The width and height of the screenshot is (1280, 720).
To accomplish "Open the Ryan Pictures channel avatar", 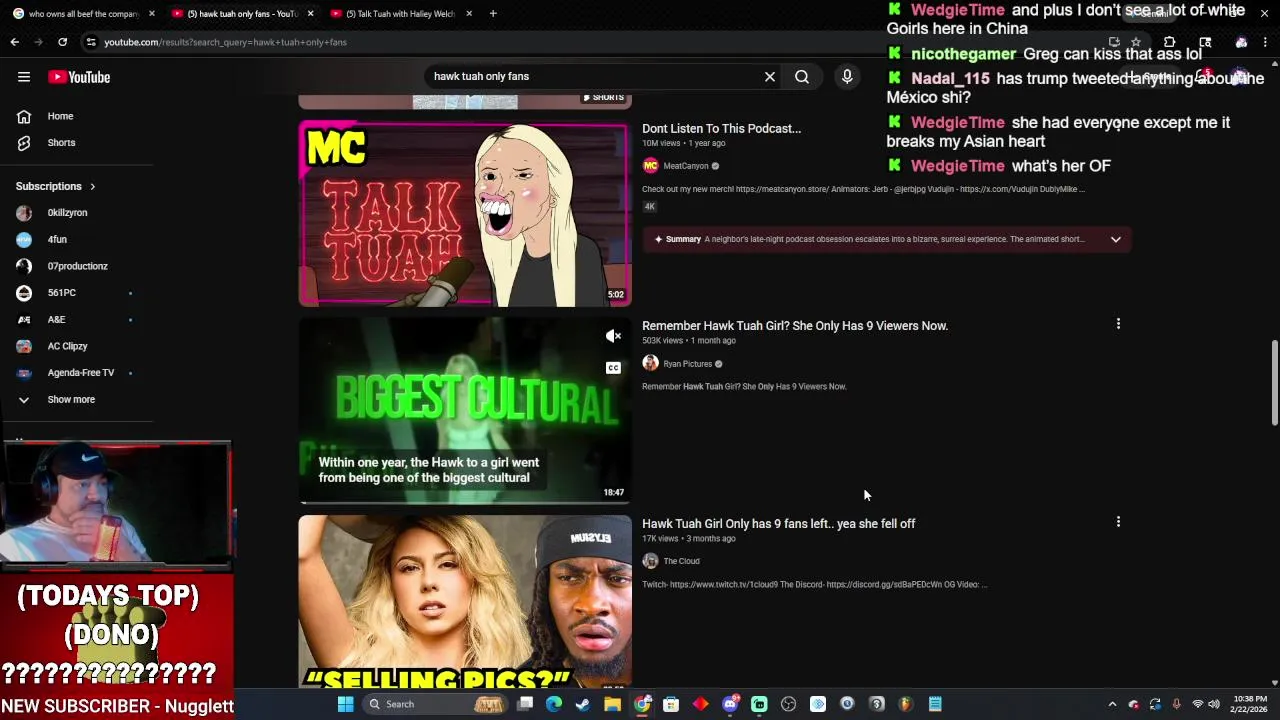I will pyautogui.click(x=650, y=364).
